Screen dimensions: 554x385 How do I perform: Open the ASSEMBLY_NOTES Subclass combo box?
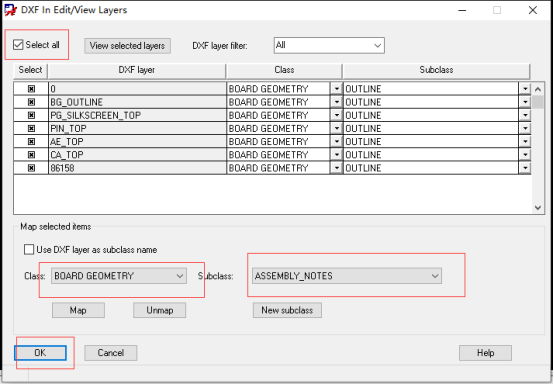click(x=347, y=276)
